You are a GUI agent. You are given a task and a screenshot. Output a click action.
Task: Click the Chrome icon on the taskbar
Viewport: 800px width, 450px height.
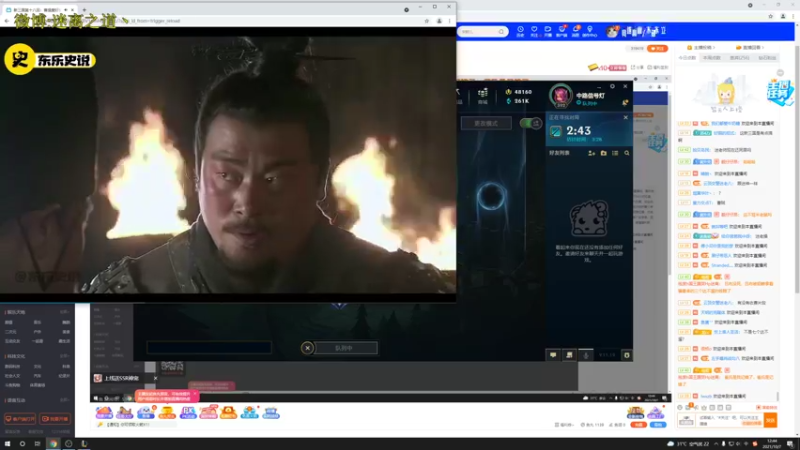pyautogui.click(x=53, y=444)
